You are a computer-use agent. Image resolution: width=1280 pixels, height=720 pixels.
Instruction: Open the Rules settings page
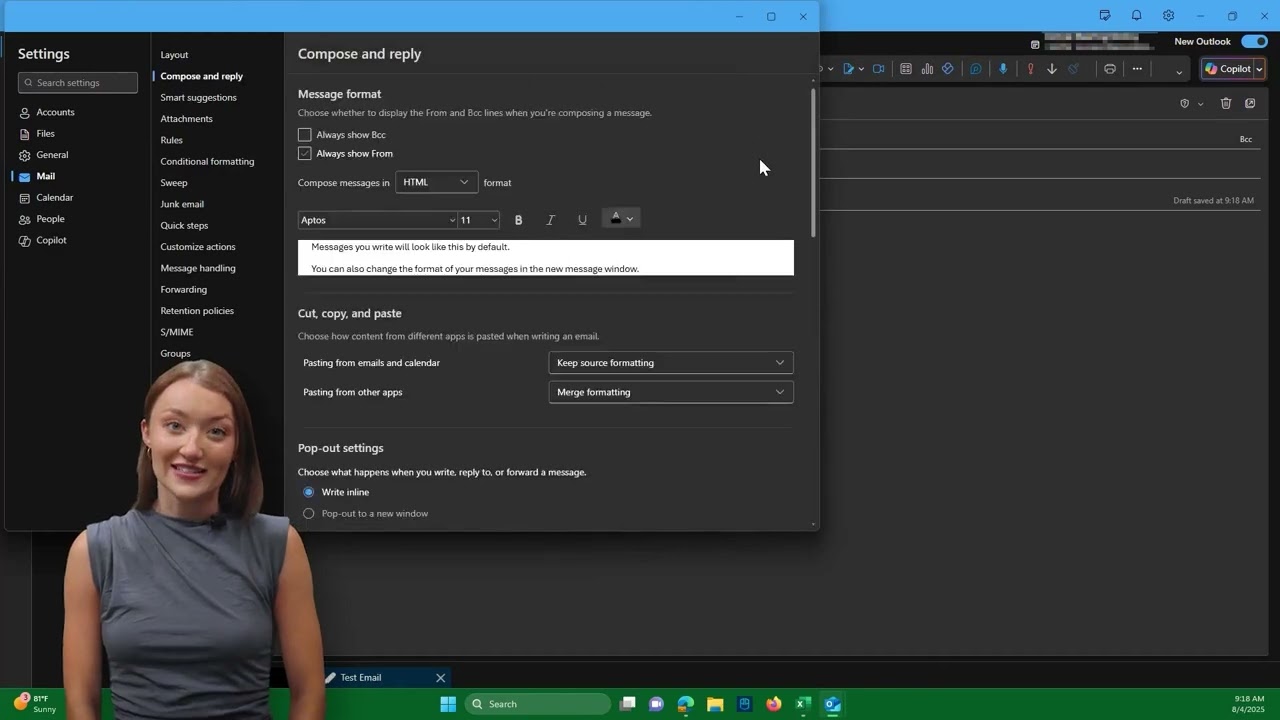coord(171,140)
